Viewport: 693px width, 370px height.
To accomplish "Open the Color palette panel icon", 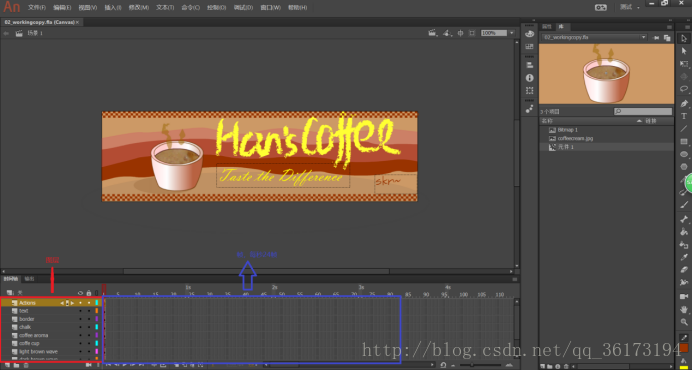I will [x=529, y=34].
